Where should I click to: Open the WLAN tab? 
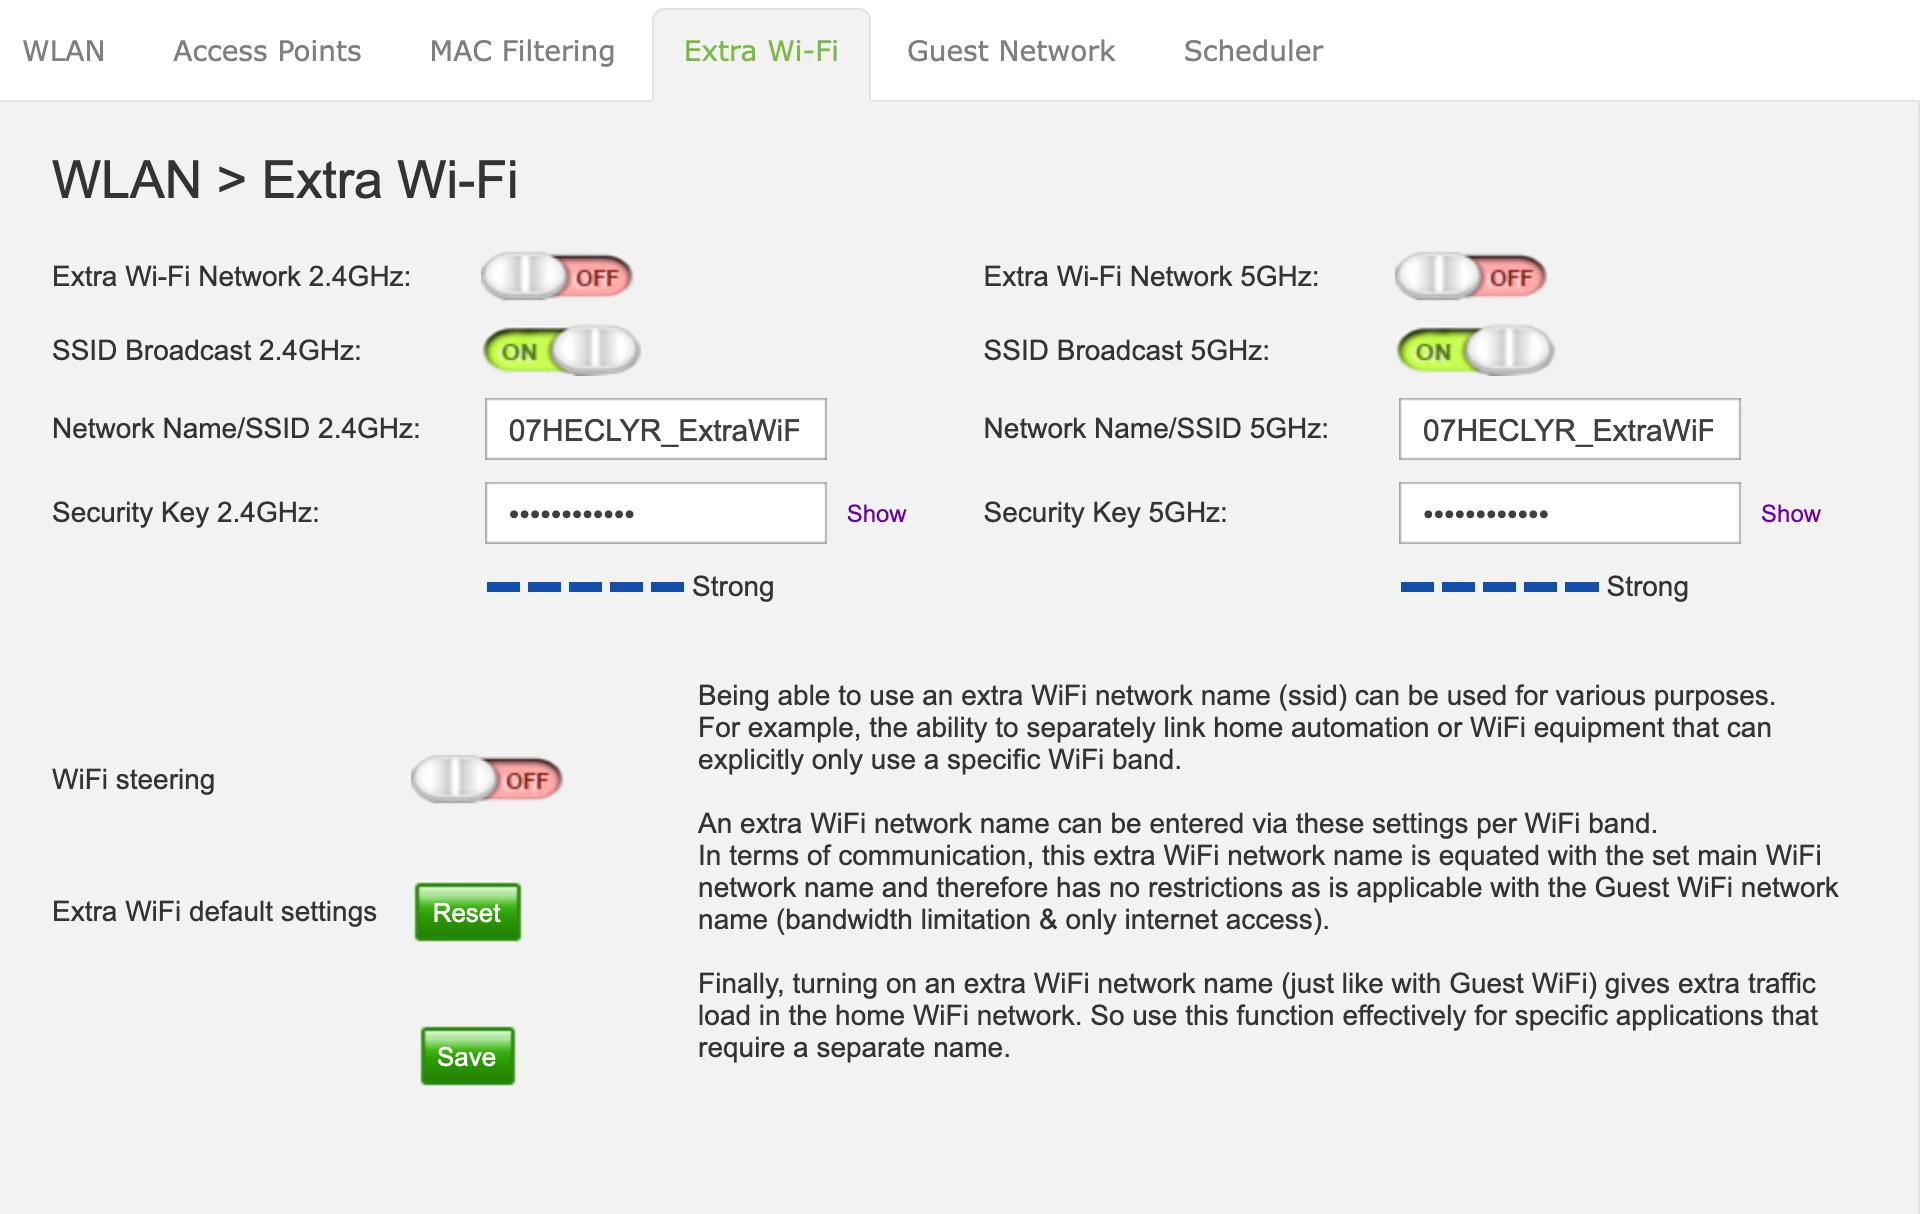pyautogui.click(x=64, y=51)
